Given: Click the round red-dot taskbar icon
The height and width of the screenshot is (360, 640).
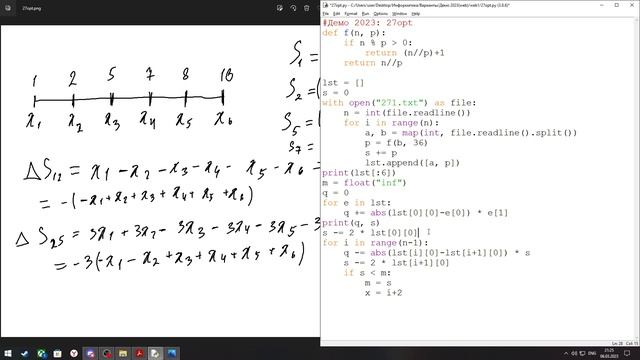Looking at the screenshot, I should tap(107, 353).
